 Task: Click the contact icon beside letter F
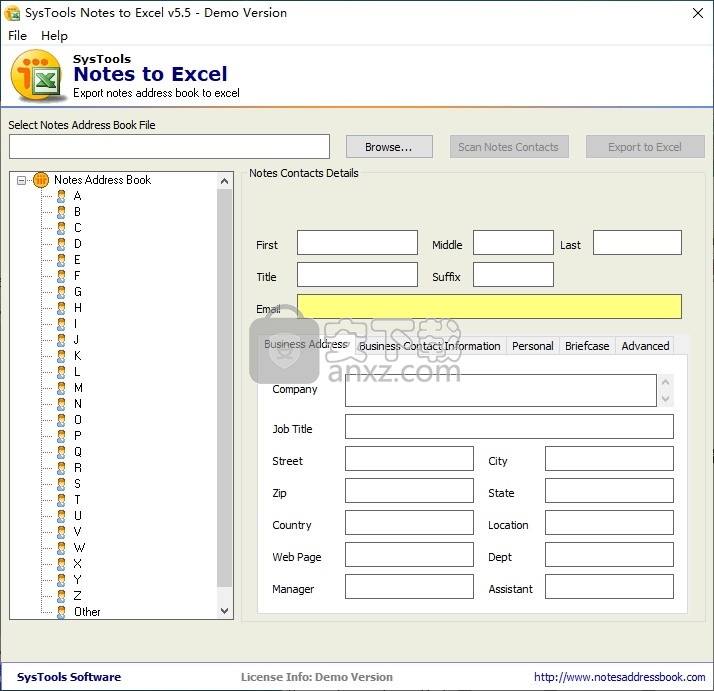click(x=61, y=276)
